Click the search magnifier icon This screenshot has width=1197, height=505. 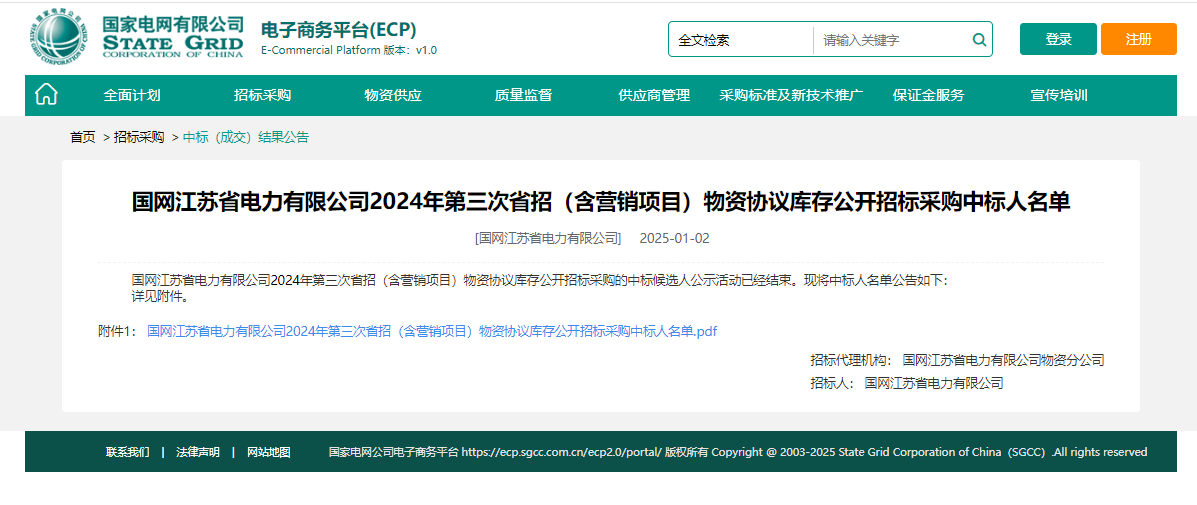click(x=979, y=40)
